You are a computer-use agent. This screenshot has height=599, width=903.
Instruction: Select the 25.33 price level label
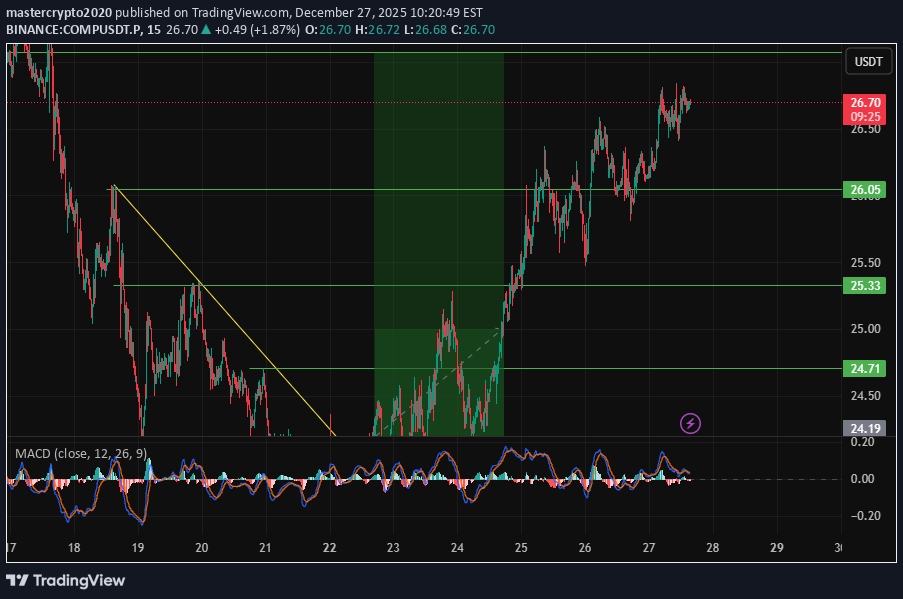tap(865, 285)
